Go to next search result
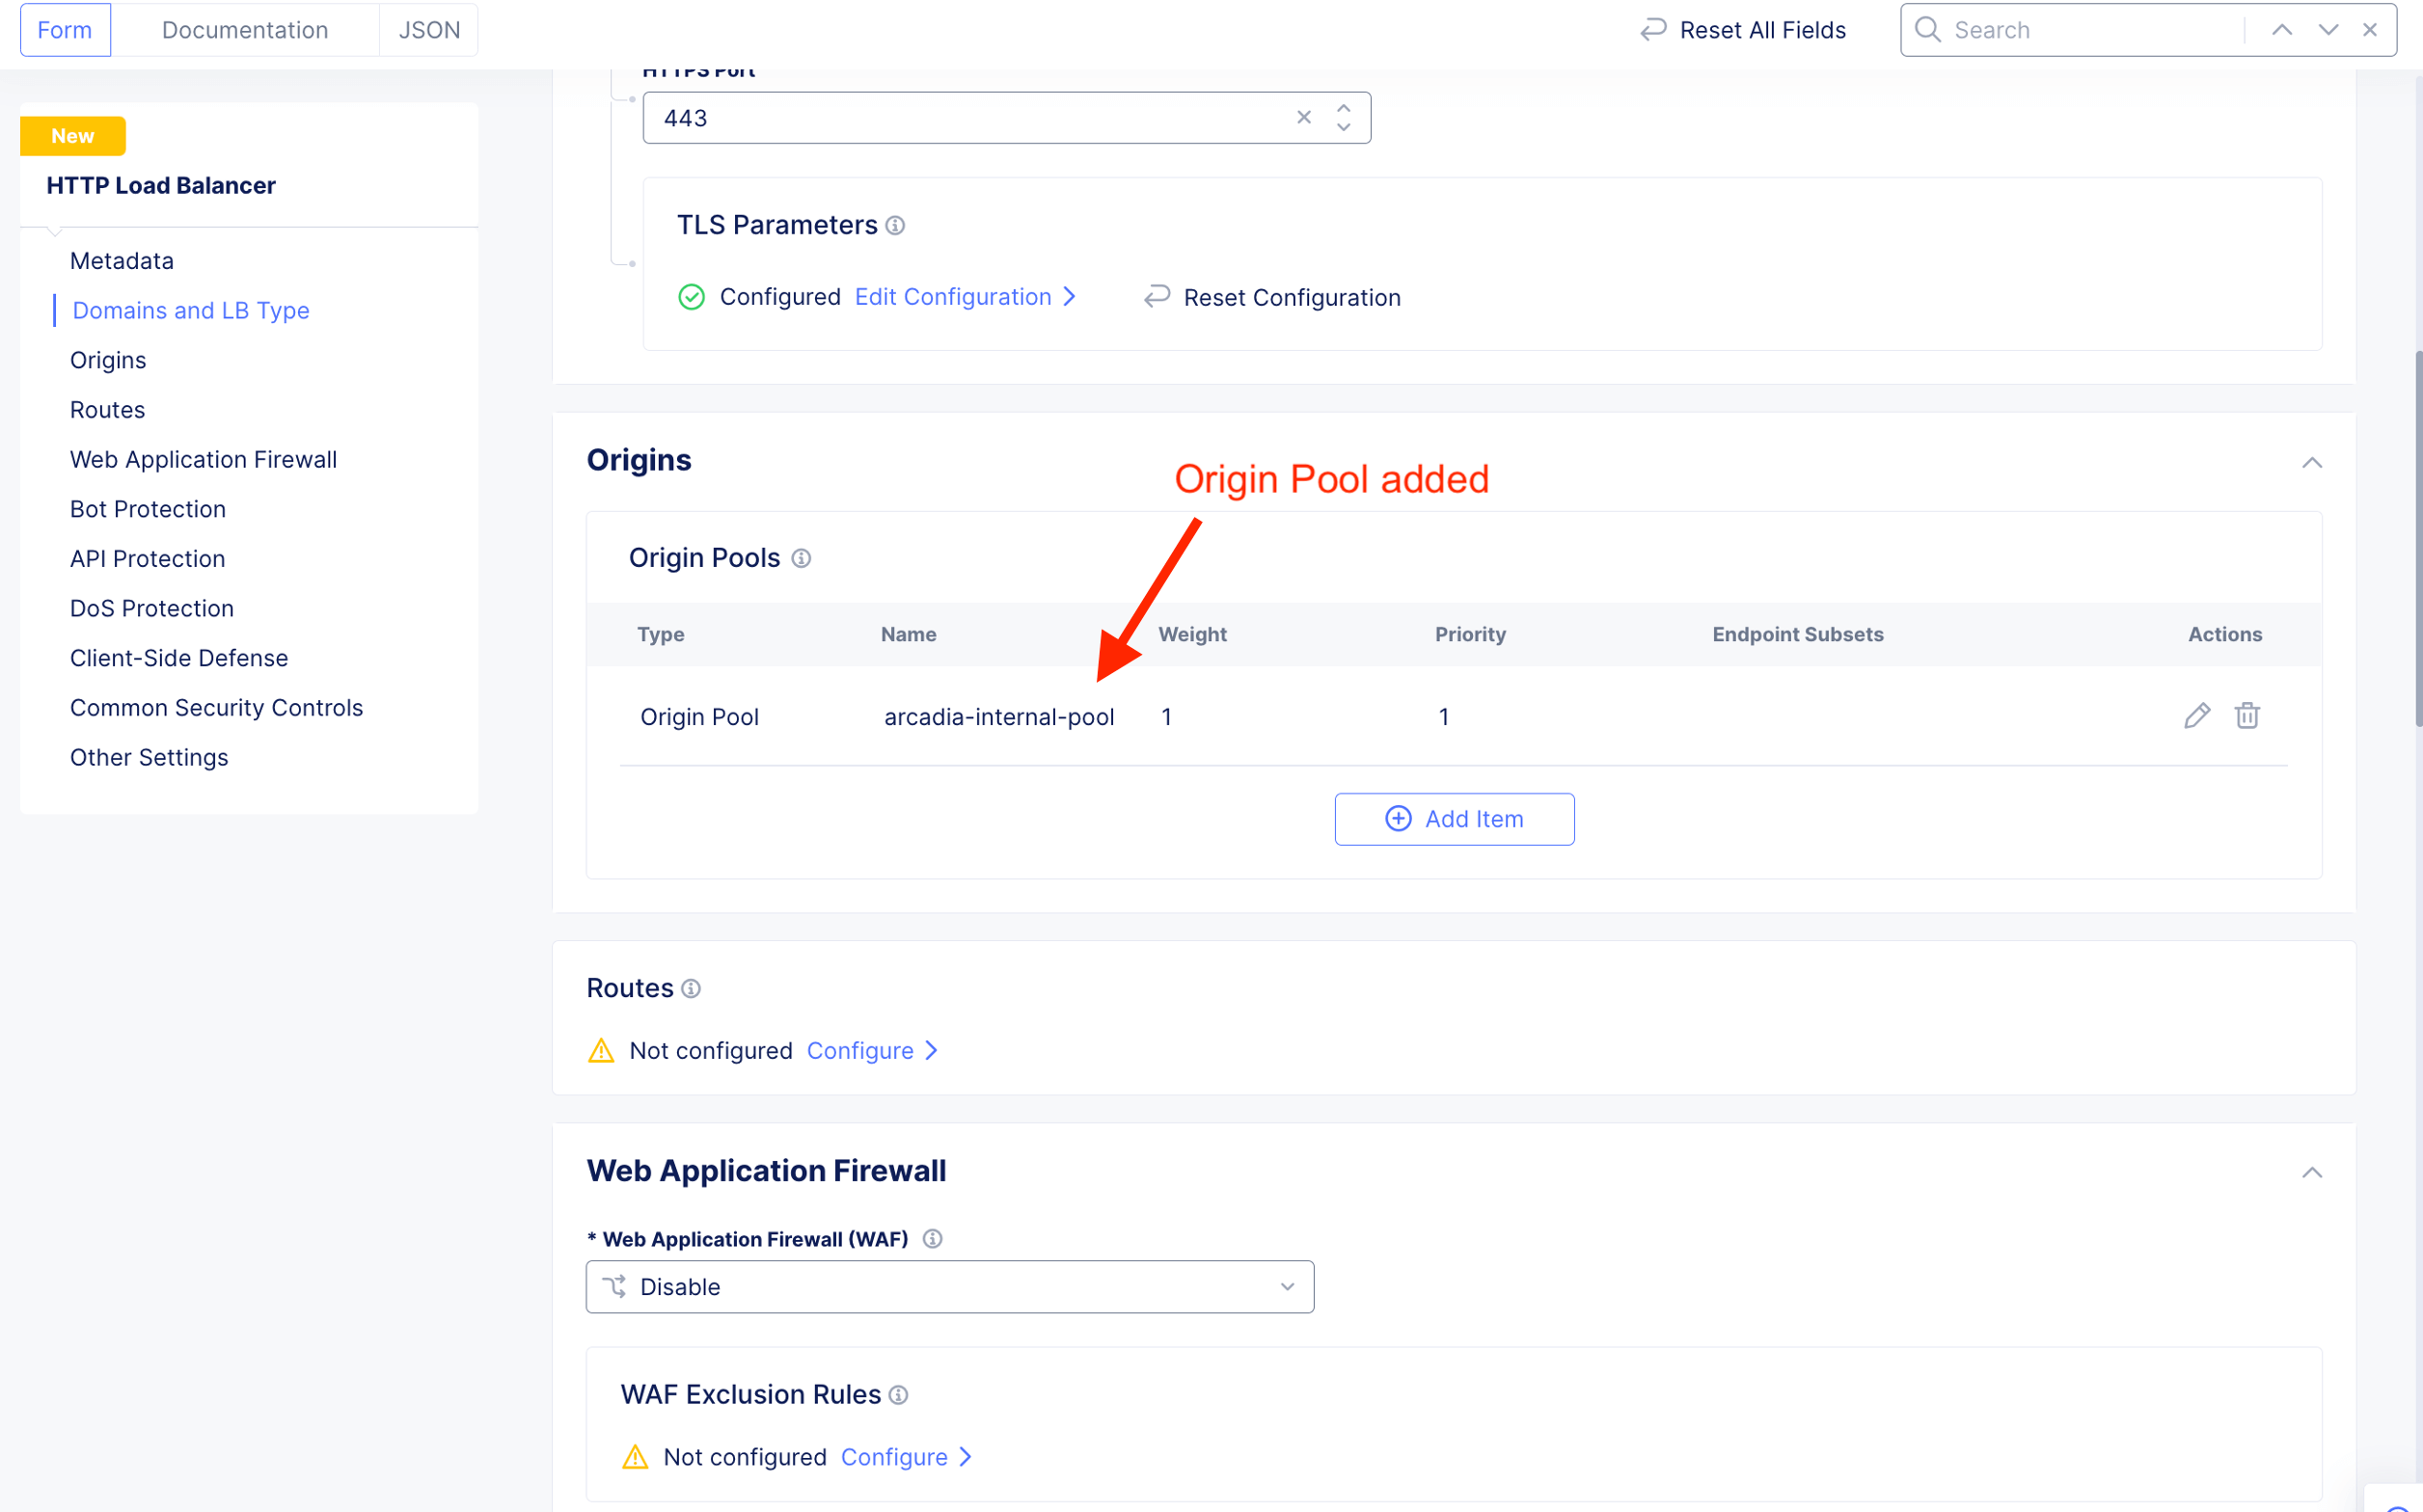2423x1512 pixels. (x=2327, y=30)
